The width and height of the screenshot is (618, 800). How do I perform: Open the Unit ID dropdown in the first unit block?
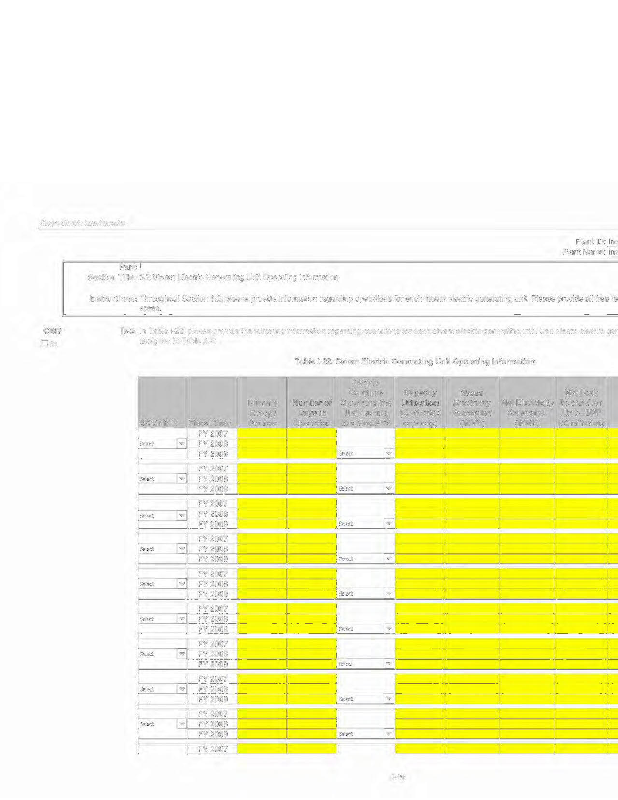[x=162, y=441]
